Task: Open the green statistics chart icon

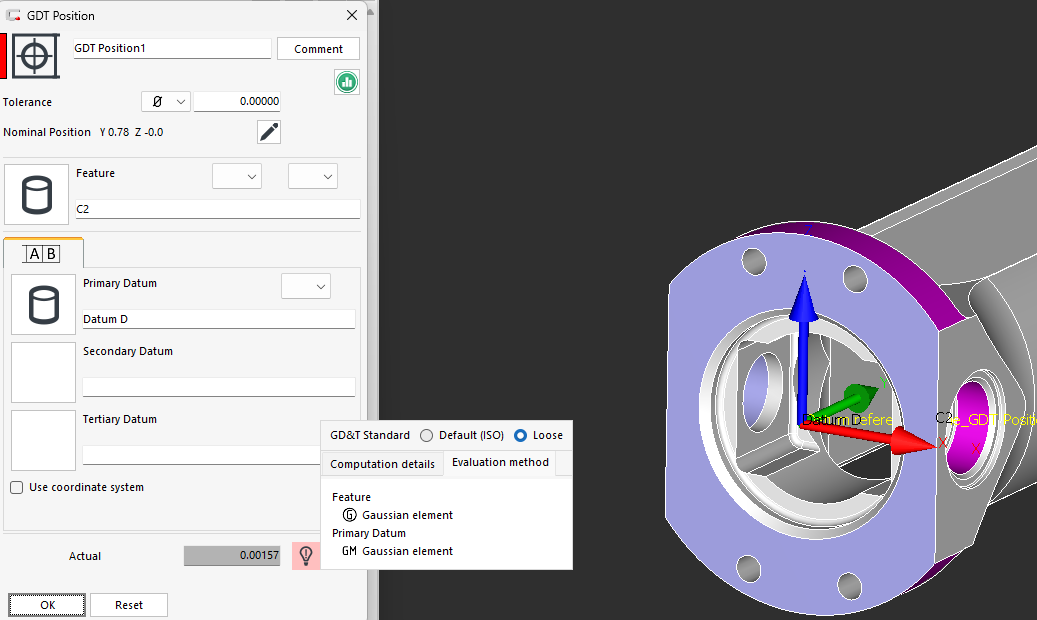Action: tap(347, 83)
